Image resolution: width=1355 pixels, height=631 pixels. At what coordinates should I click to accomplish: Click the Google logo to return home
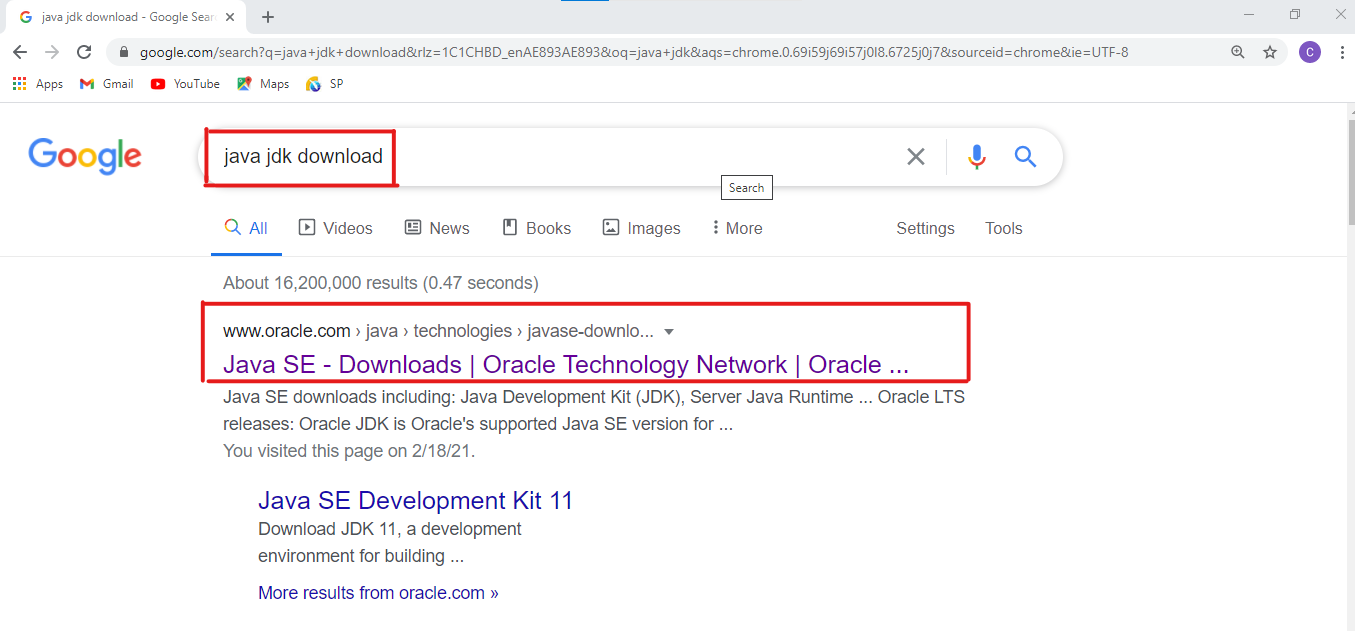pyautogui.click(x=85, y=156)
